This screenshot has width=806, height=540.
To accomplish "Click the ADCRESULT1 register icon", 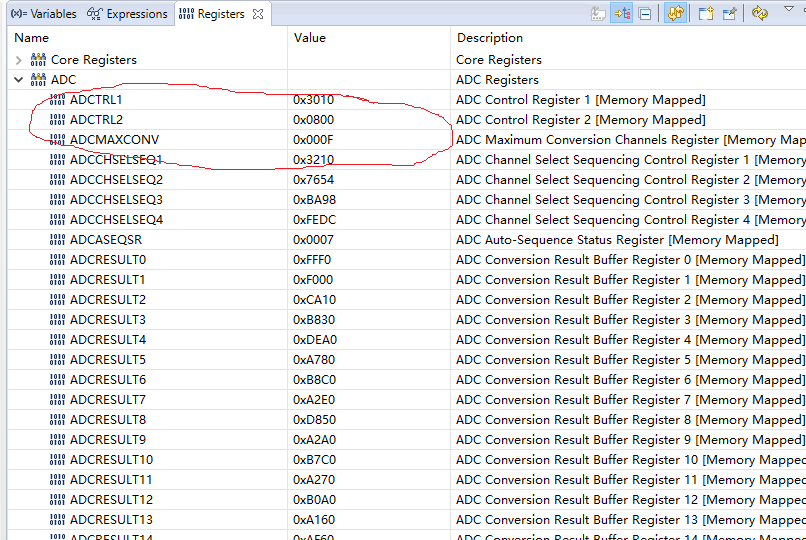I will (57, 280).
